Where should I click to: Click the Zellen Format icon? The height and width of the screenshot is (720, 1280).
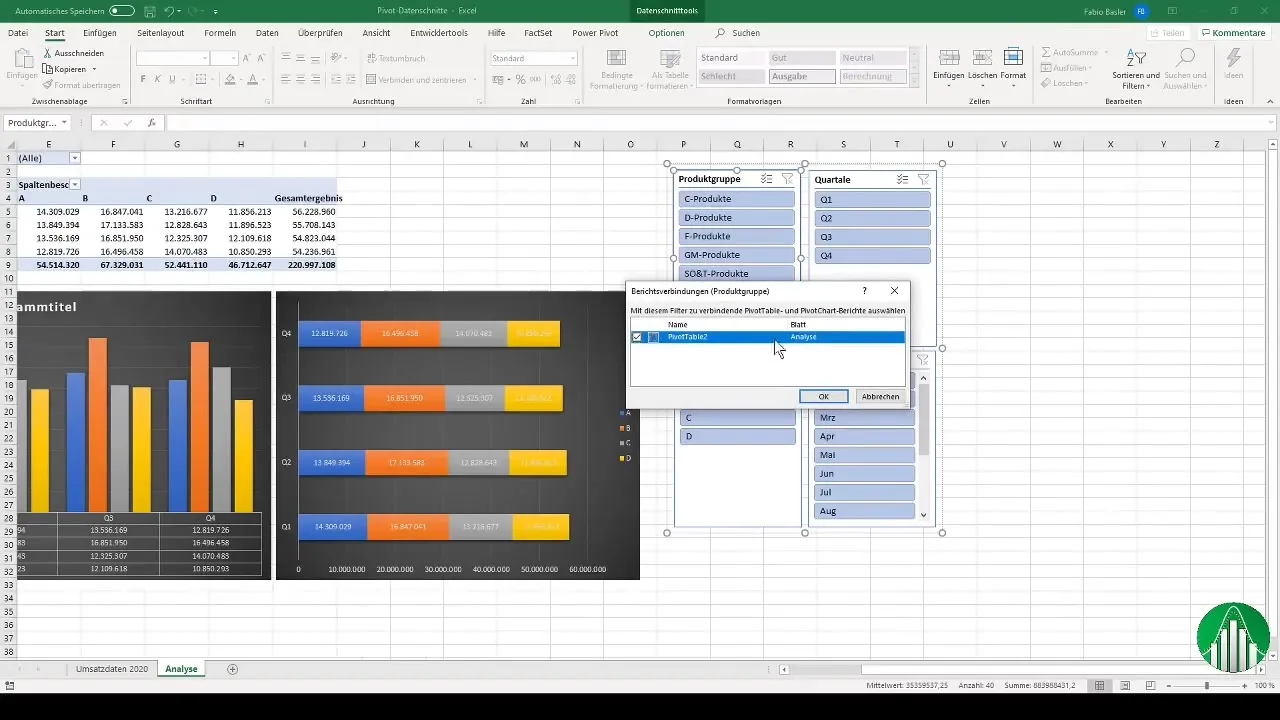pyautogui.click(x=1013, y=57)
